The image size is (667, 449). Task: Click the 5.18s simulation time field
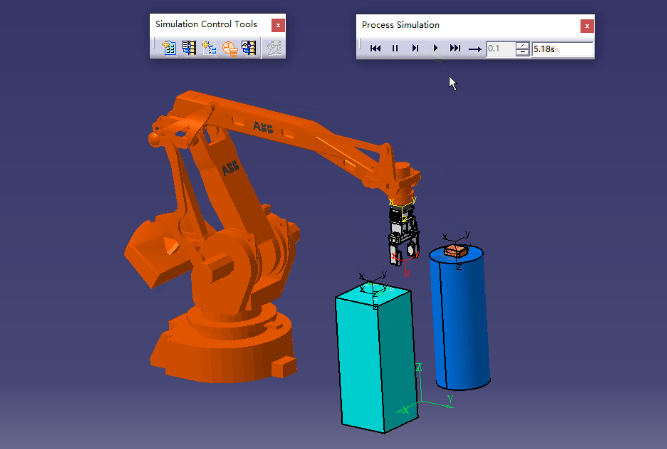click(562, 48)
